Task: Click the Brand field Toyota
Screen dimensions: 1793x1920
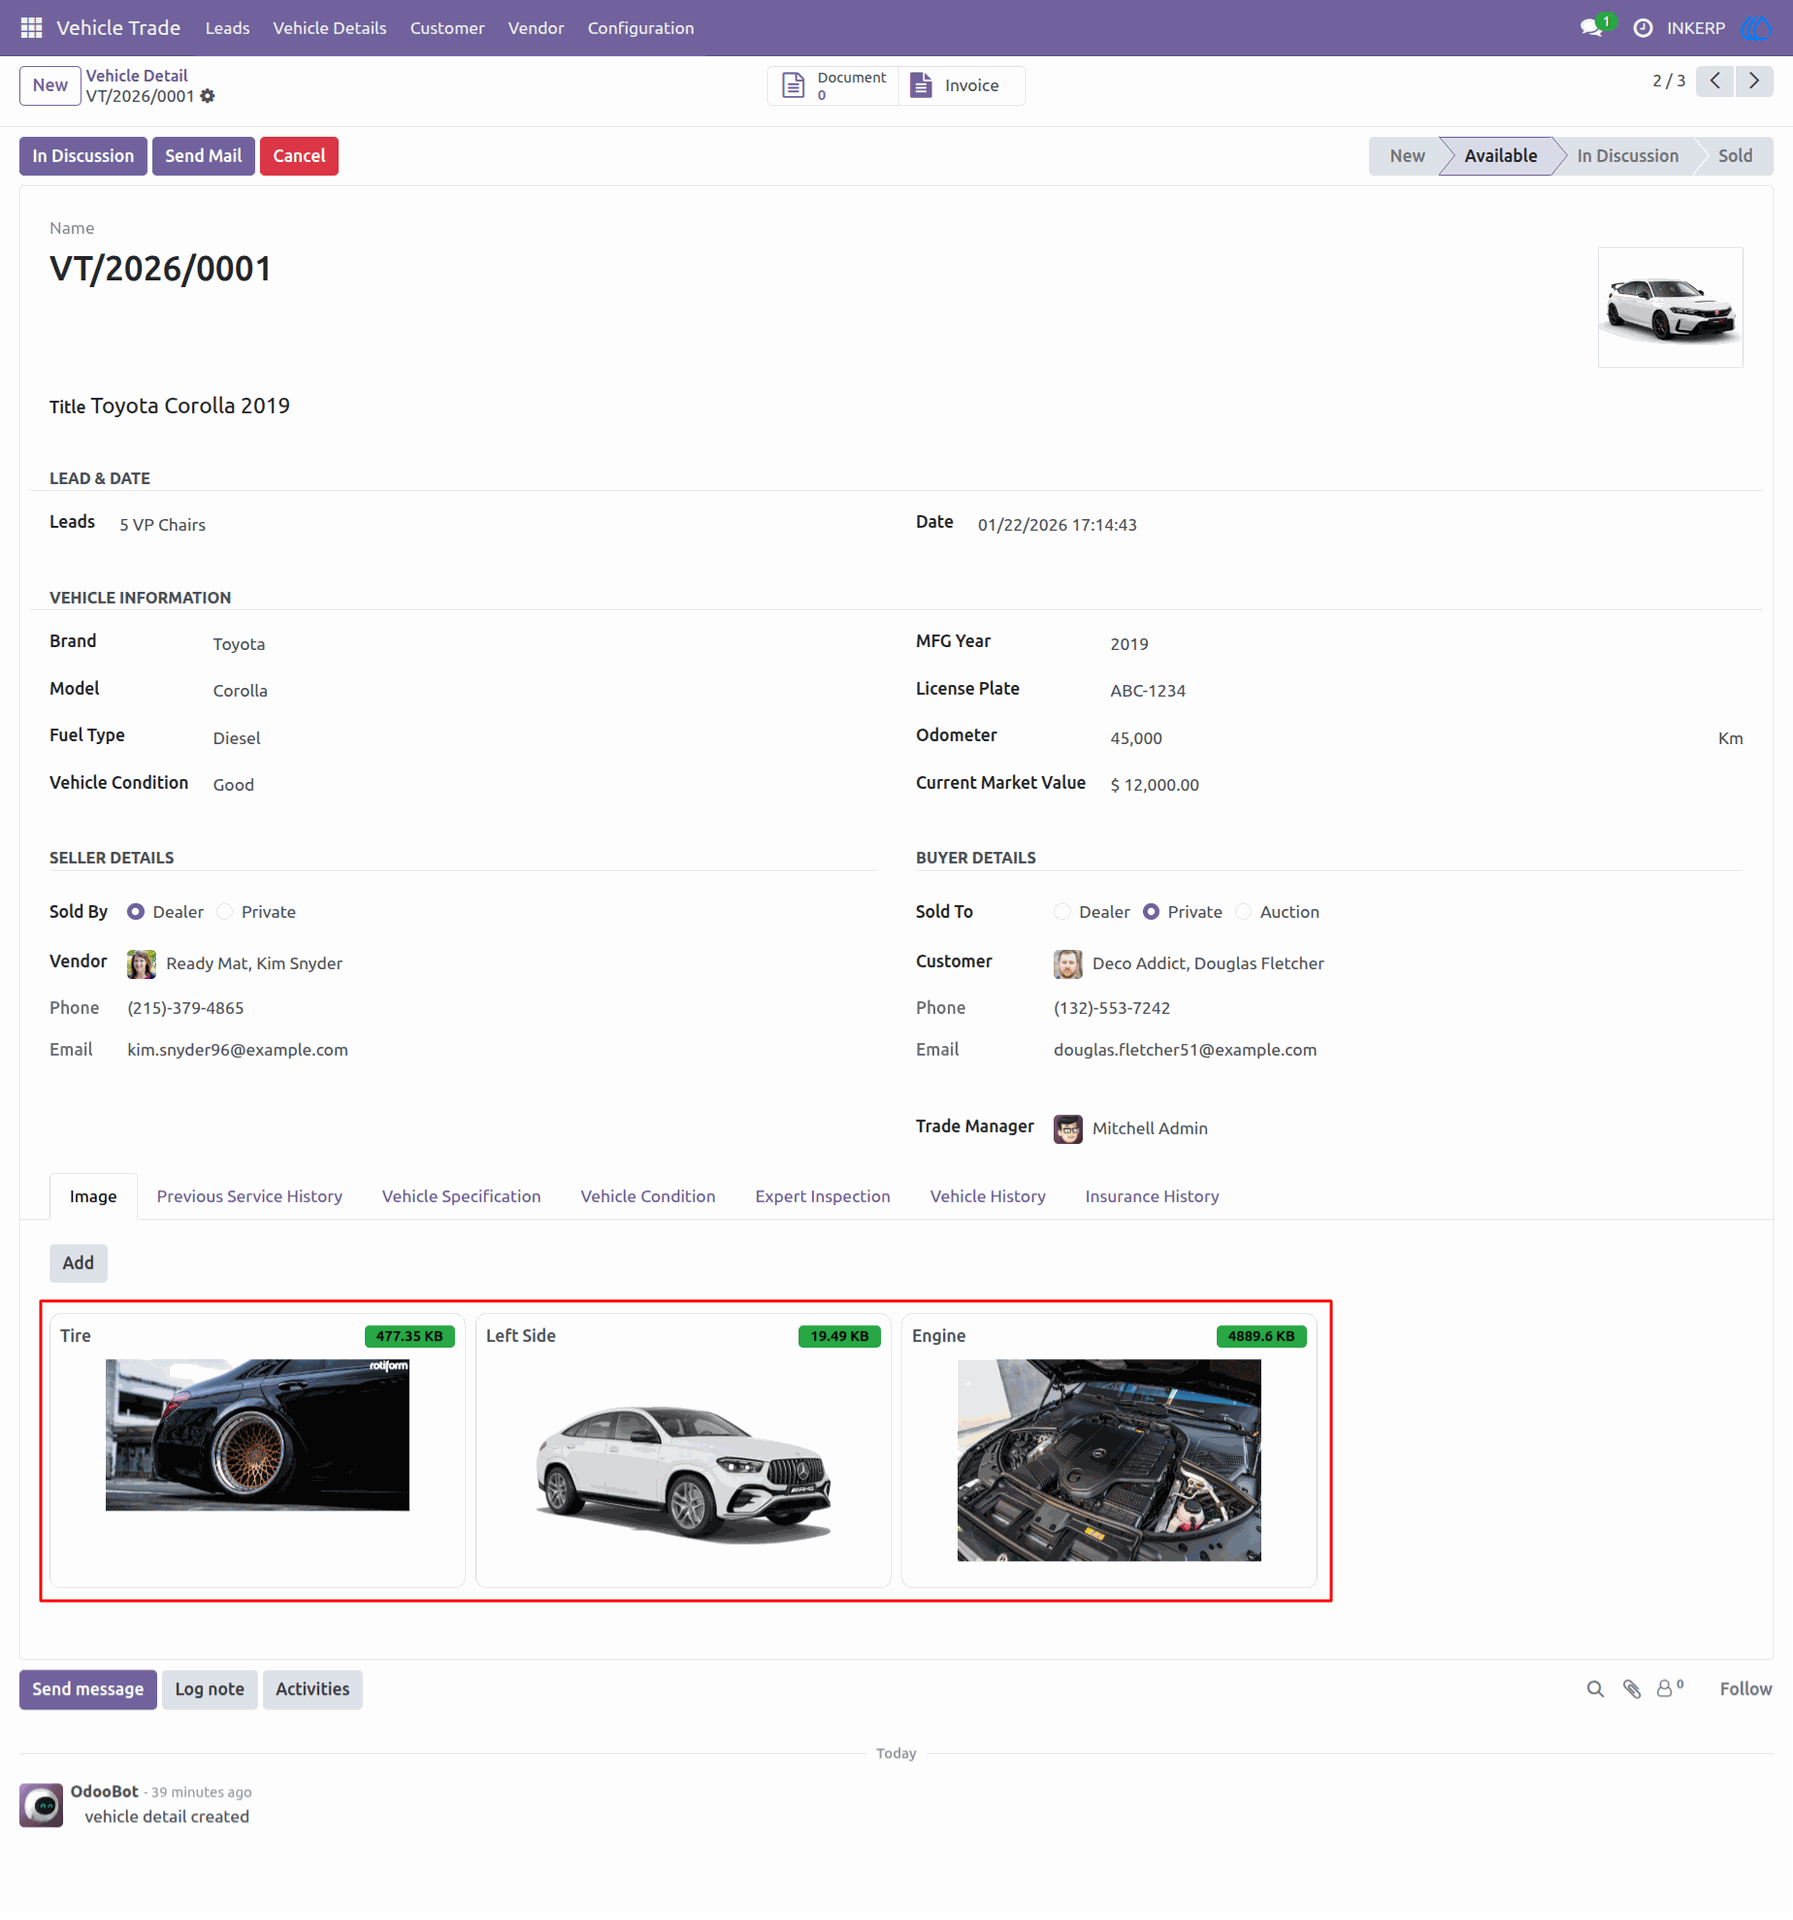Action: pyautogui.click(x=239, y=644)
